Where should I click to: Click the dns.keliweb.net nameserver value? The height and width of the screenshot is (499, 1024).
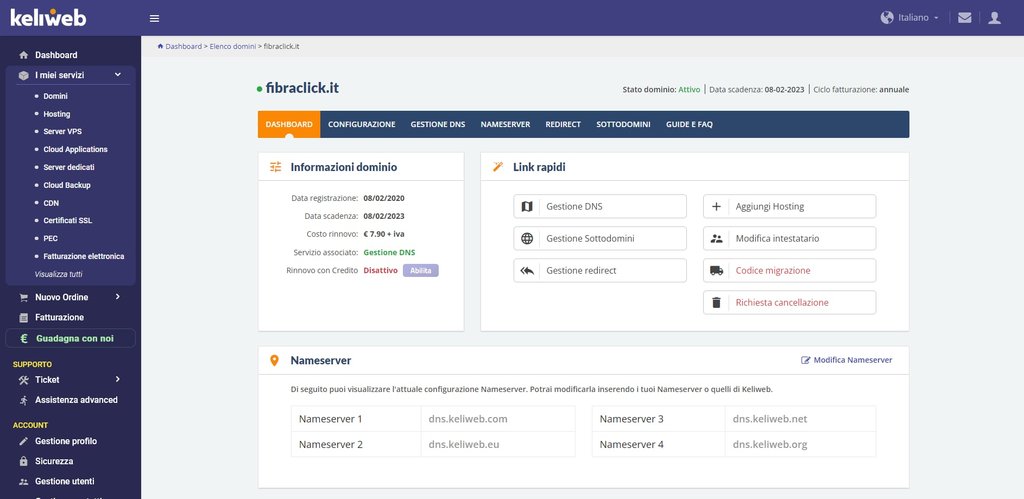(770, 419)
